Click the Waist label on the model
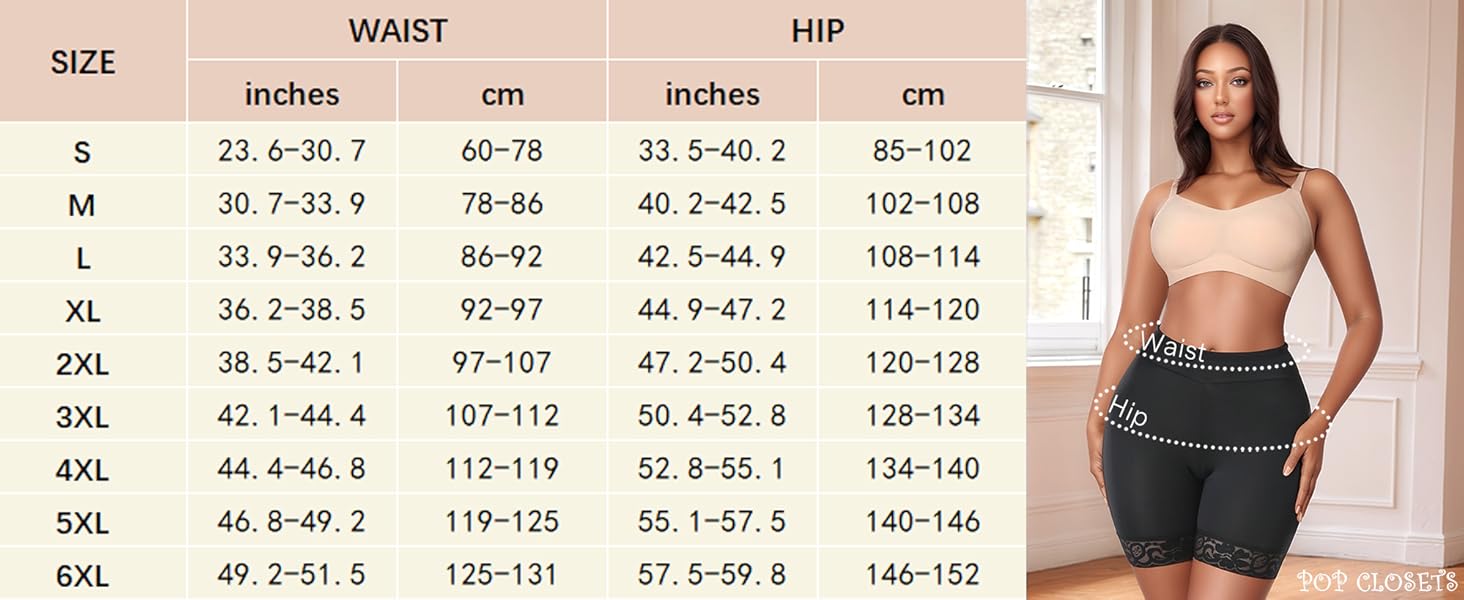 click(x=1172, y=346)
